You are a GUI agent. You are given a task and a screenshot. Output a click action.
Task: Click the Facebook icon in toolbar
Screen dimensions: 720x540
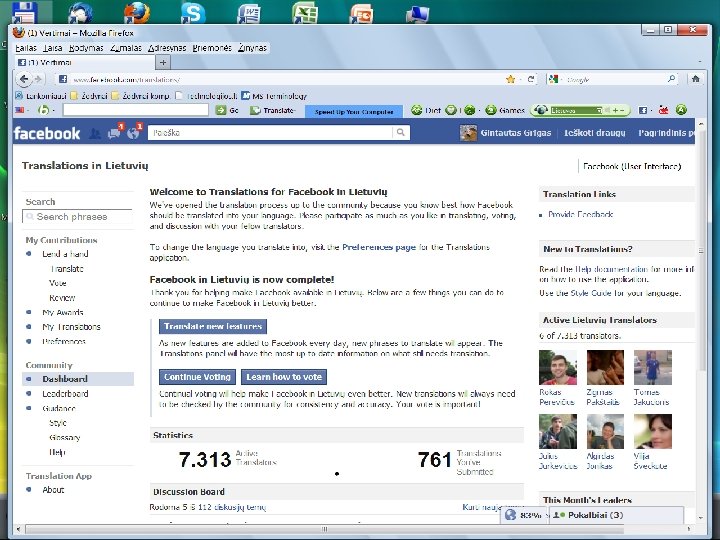643,110
